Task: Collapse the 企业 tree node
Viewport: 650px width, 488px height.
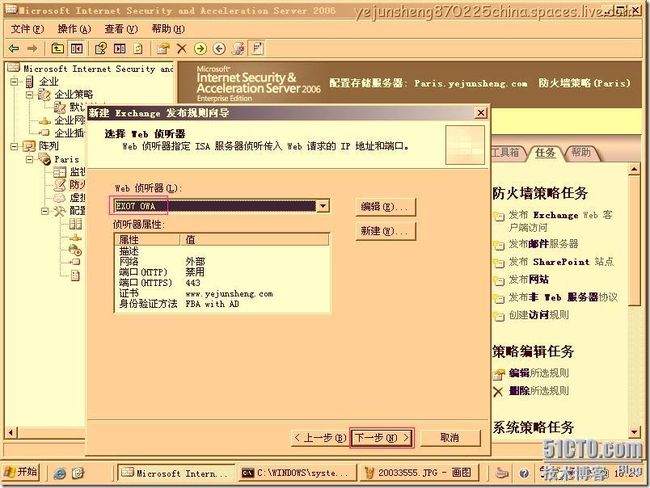Action: (x=14, y=82)
